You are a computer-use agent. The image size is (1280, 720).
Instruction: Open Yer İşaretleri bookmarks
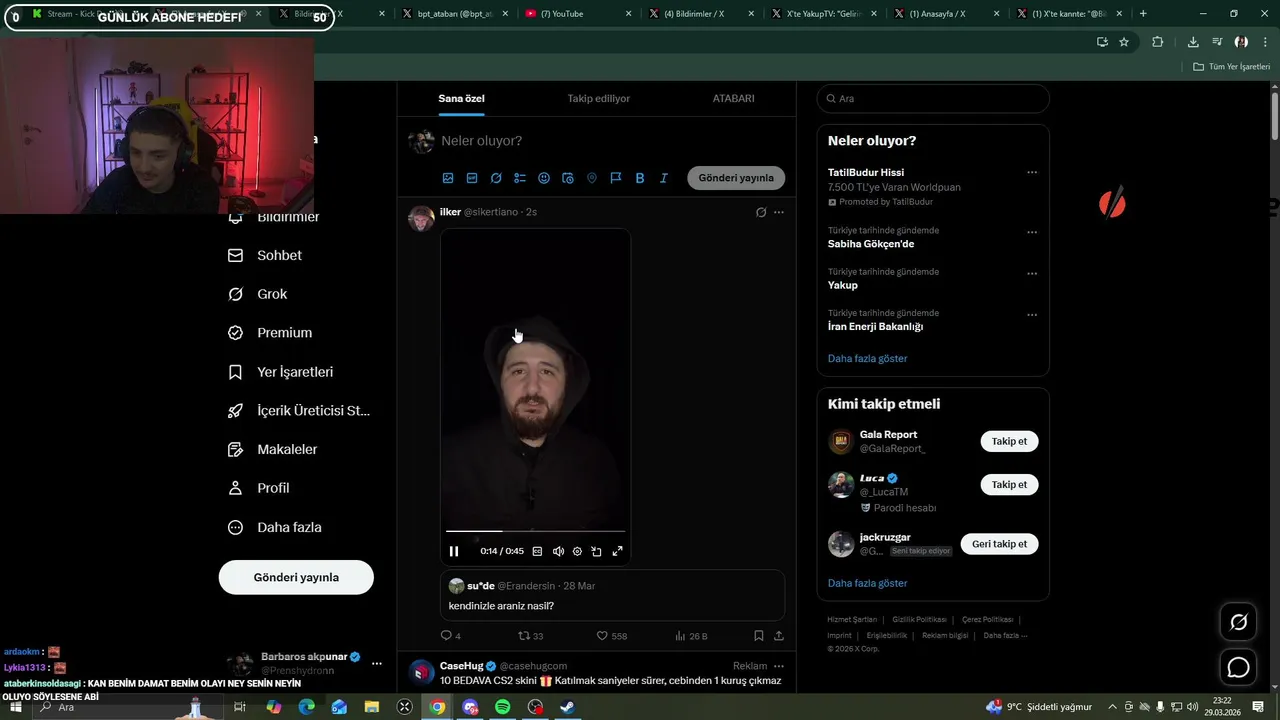(x=282, y=372)
